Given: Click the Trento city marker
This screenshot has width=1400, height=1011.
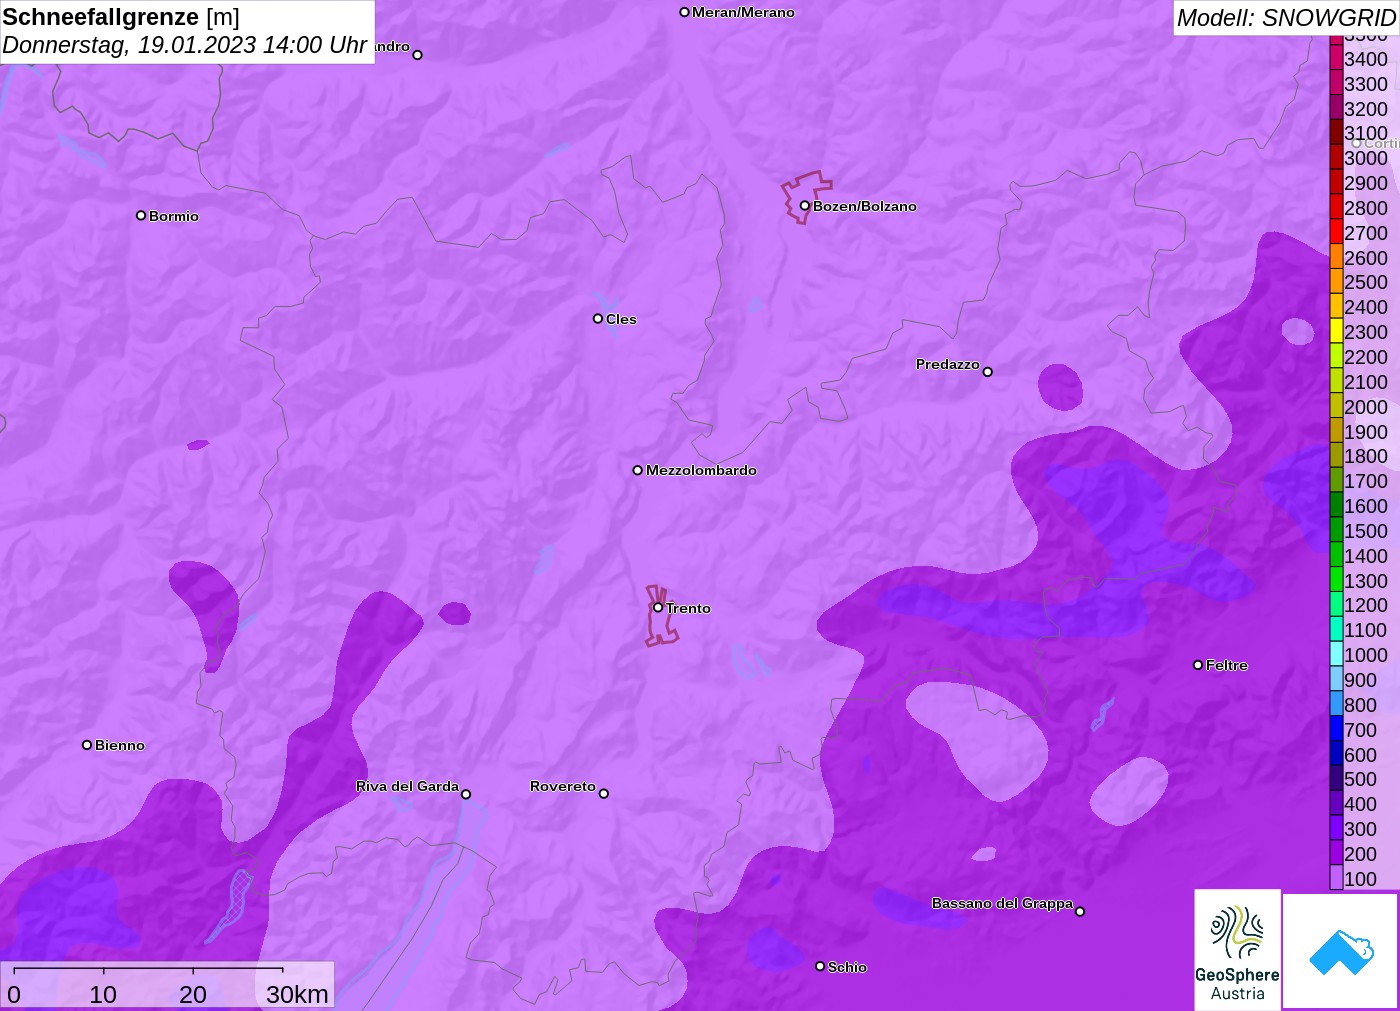Looking at the screenshot, I should pos(658,607).
